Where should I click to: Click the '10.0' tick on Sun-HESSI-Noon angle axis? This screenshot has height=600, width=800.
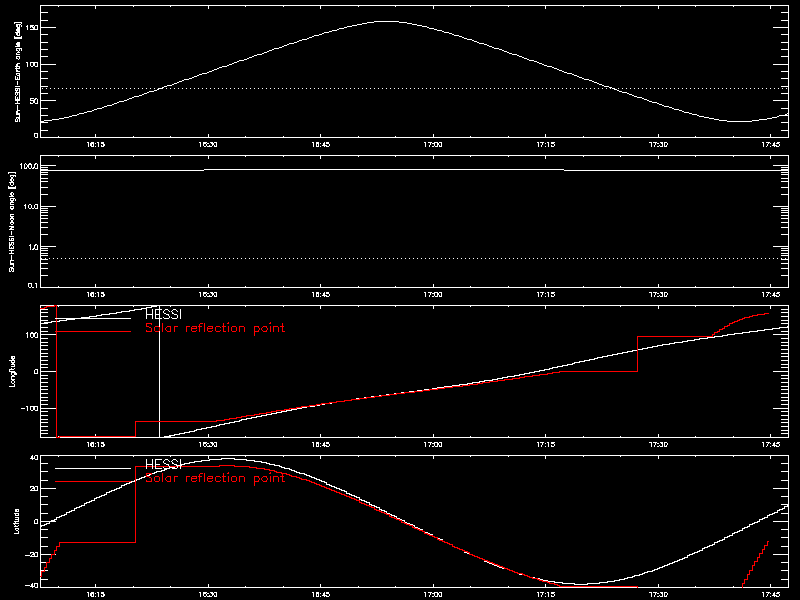(x=31, y=206)
